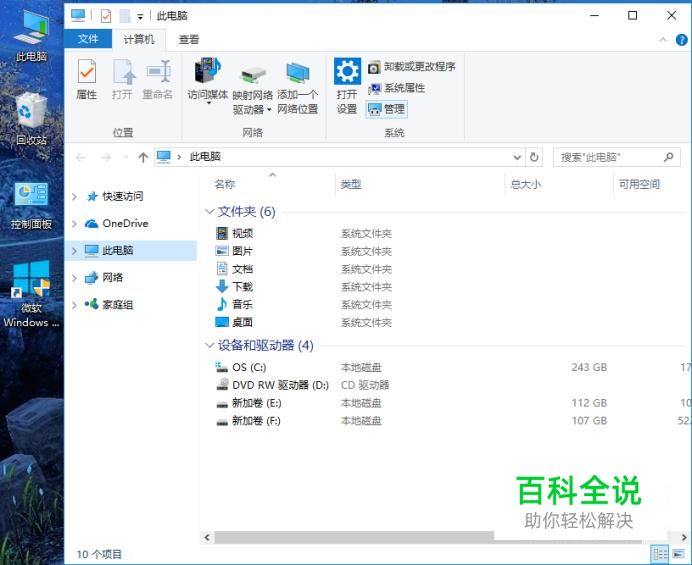Select the OS (C:) drive

241,367
